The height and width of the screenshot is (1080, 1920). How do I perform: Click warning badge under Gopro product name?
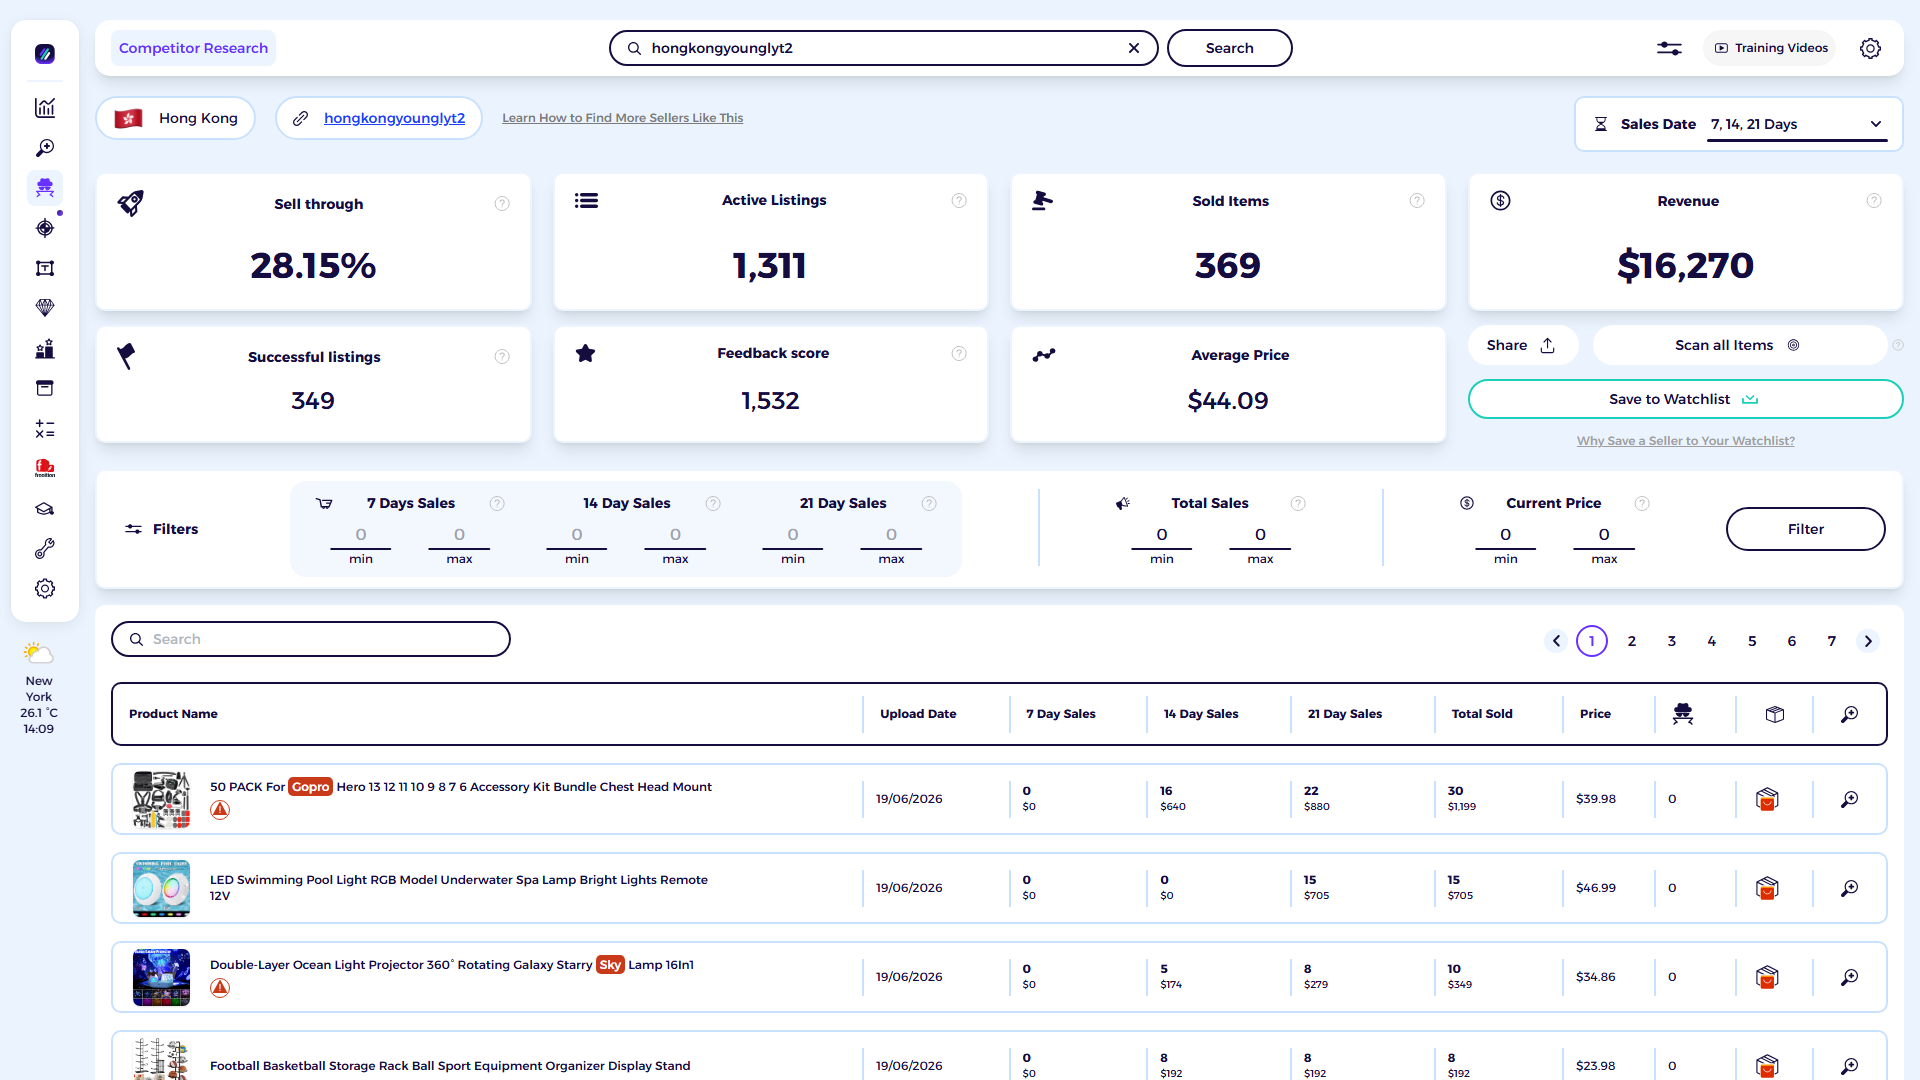(x=220, y=810)
